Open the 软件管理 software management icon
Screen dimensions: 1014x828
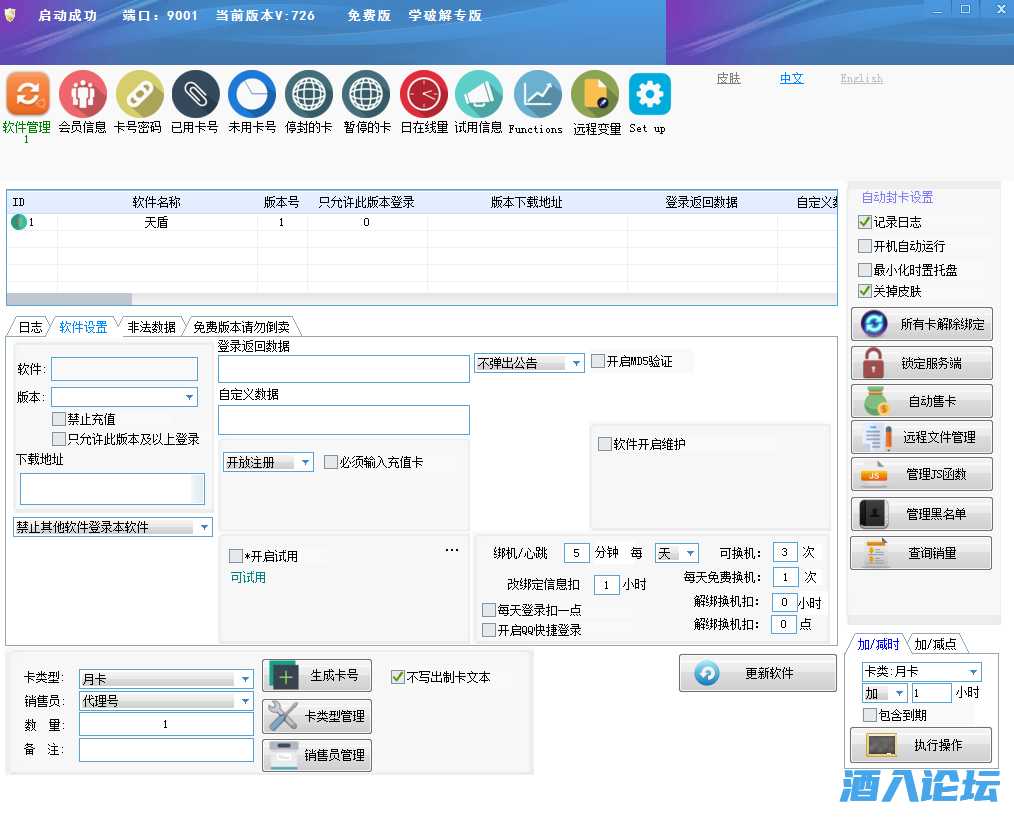27,95
